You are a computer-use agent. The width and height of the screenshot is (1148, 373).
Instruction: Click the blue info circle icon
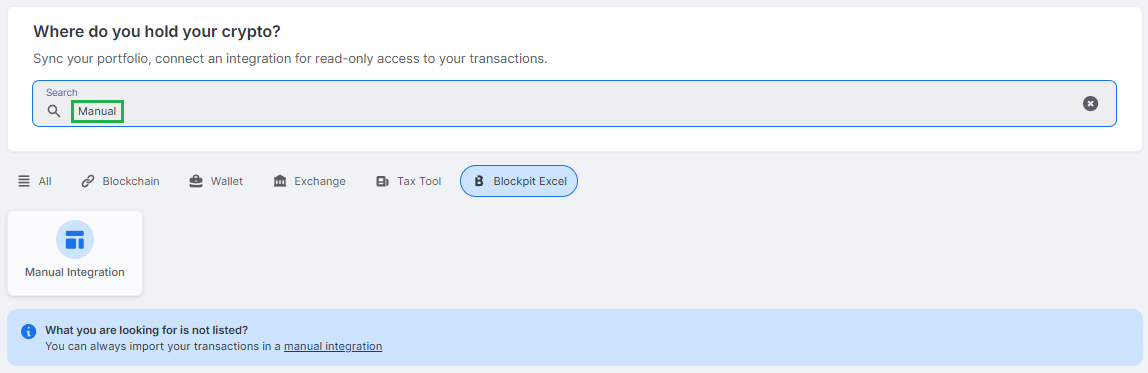29,331
